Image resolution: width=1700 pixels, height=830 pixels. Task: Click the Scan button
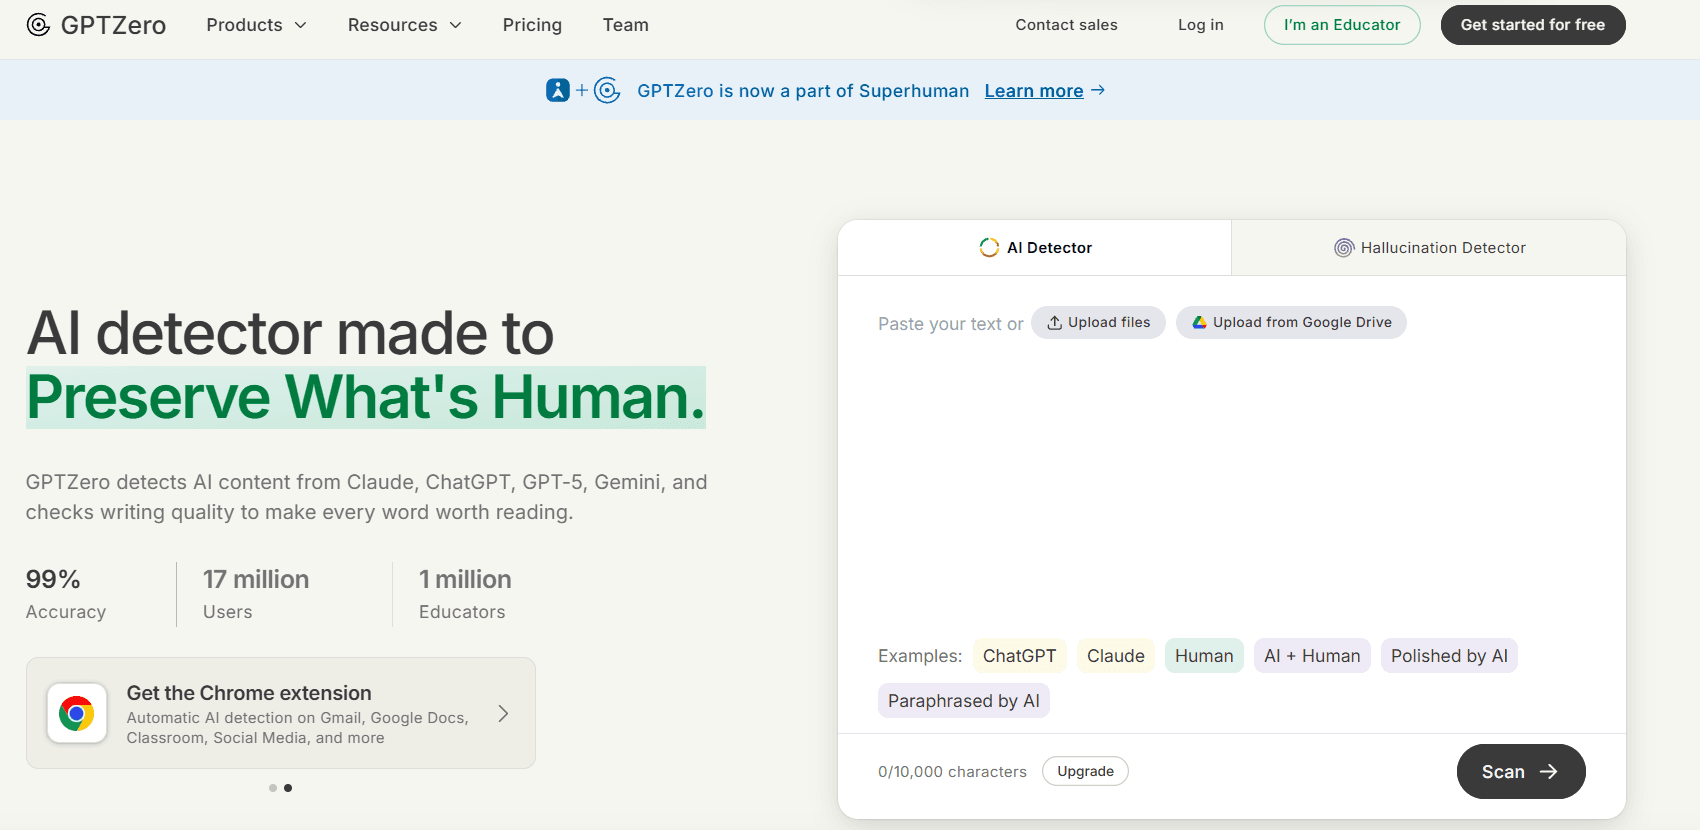coord(1521,772)
